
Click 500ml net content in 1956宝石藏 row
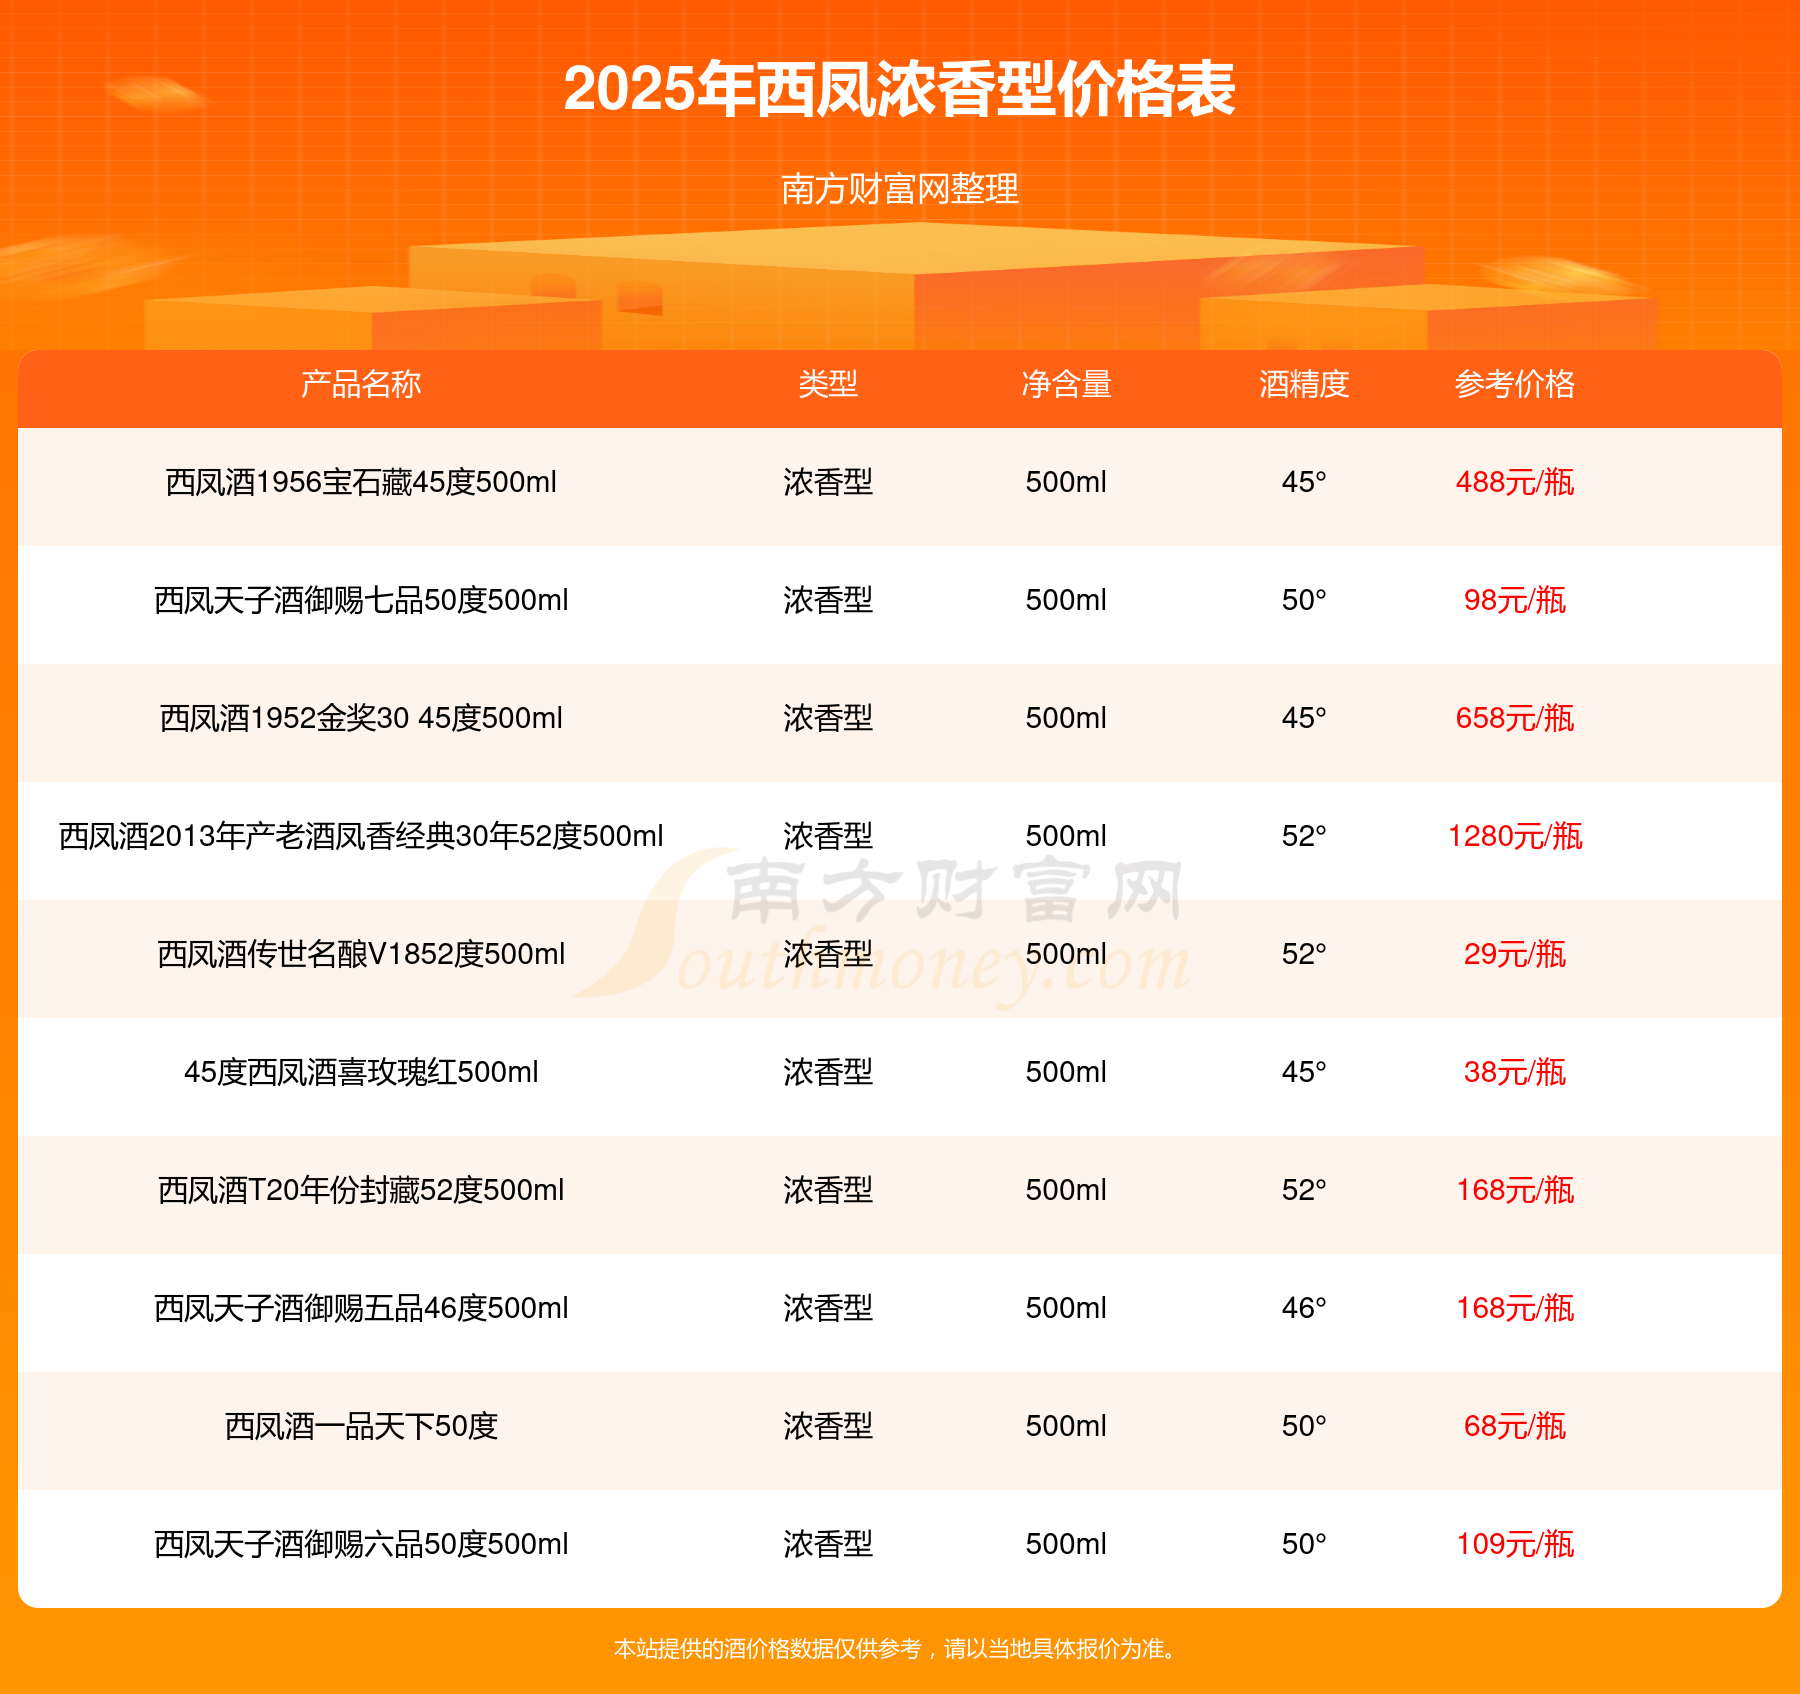pos(1066,482)
